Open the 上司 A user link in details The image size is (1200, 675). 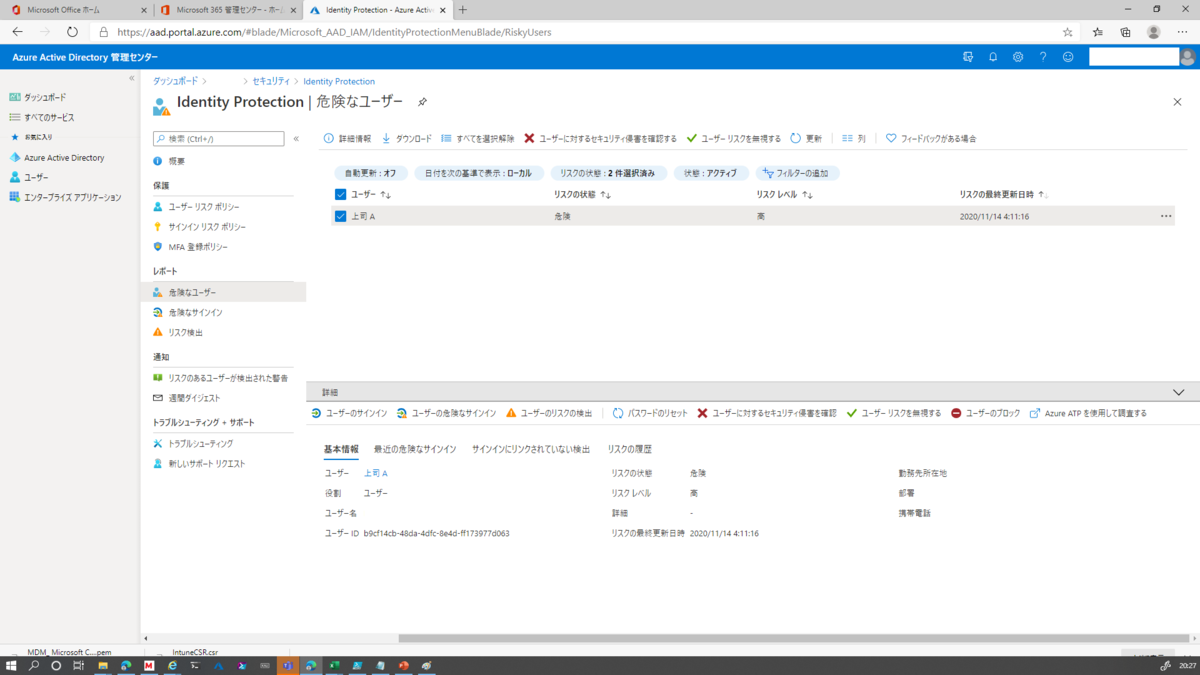click(x=375, y=473)
